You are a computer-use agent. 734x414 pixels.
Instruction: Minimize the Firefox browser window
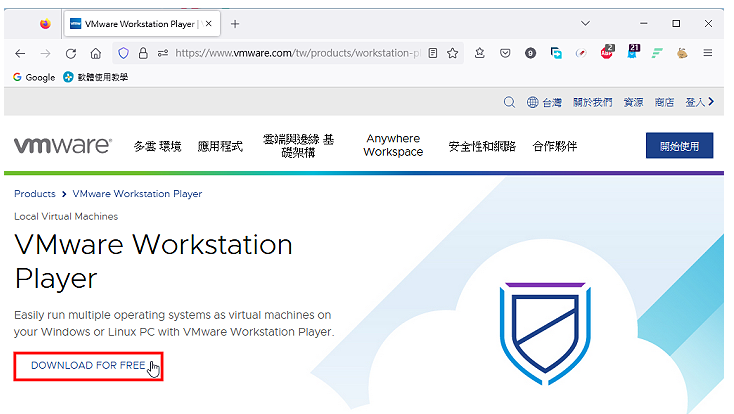[644, 23]
